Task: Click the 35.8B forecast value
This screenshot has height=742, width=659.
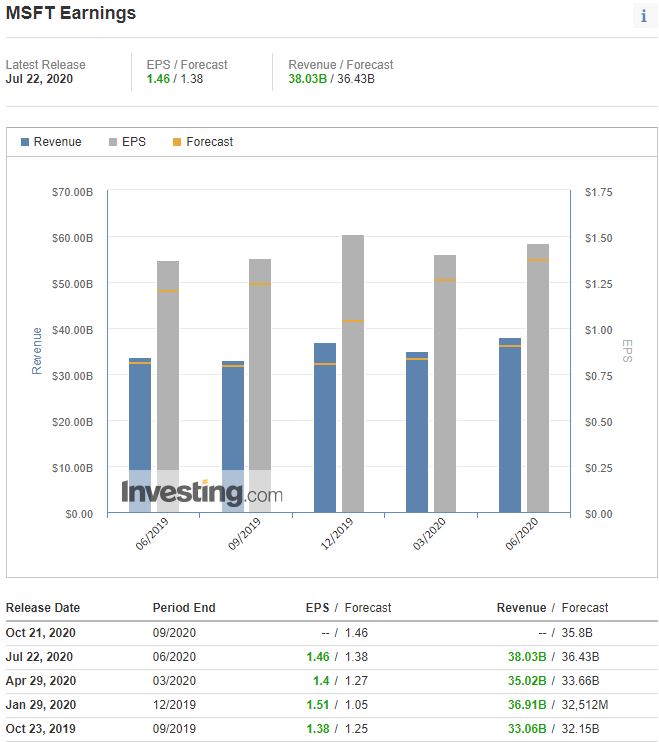Action: [x=577, y=633]
